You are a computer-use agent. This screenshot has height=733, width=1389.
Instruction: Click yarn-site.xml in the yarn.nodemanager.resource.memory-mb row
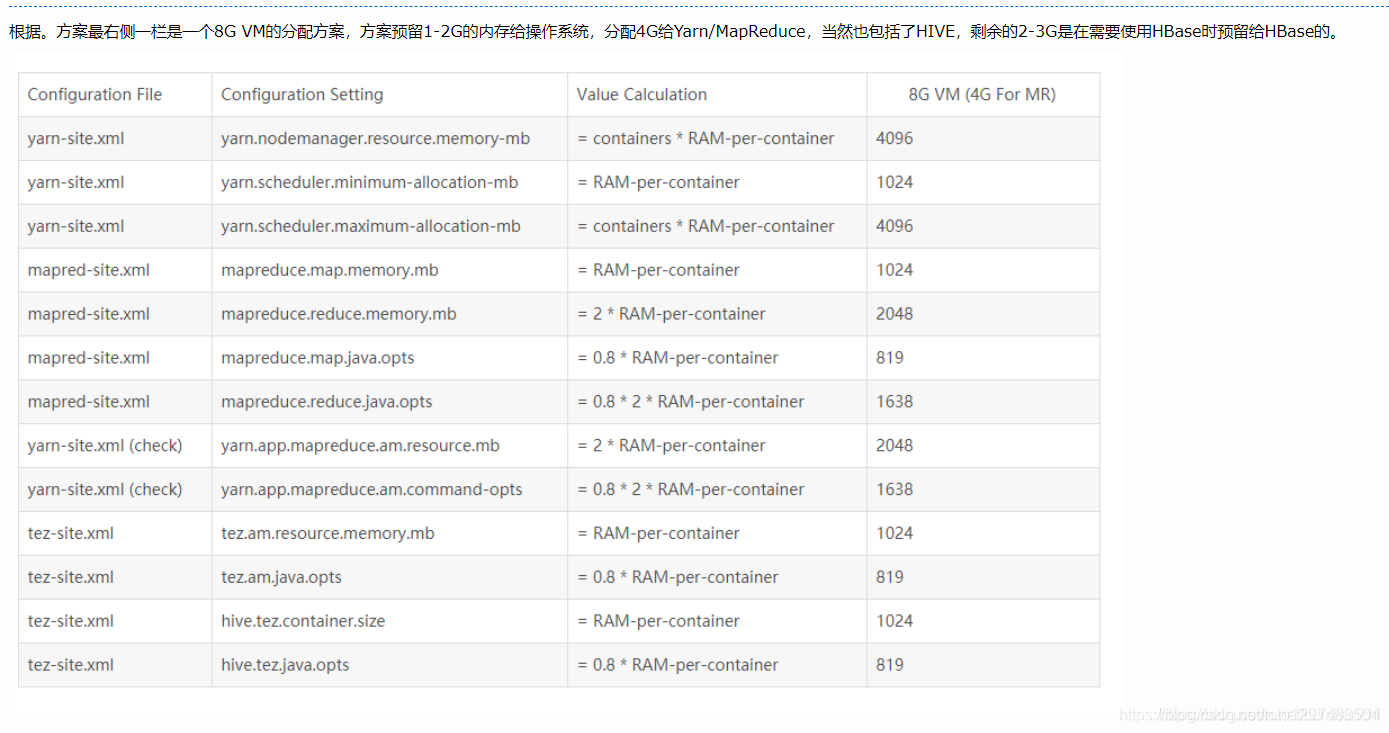[76, 139]
